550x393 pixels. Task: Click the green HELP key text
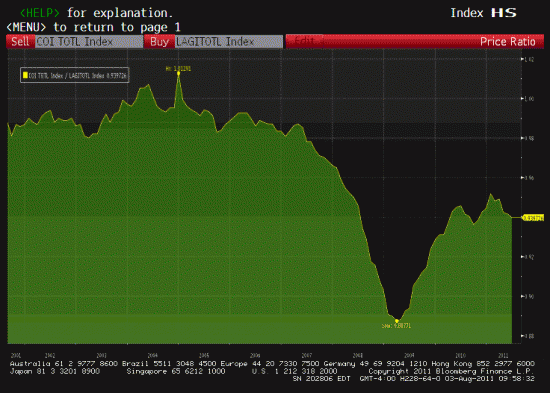[x=40, y=13]
